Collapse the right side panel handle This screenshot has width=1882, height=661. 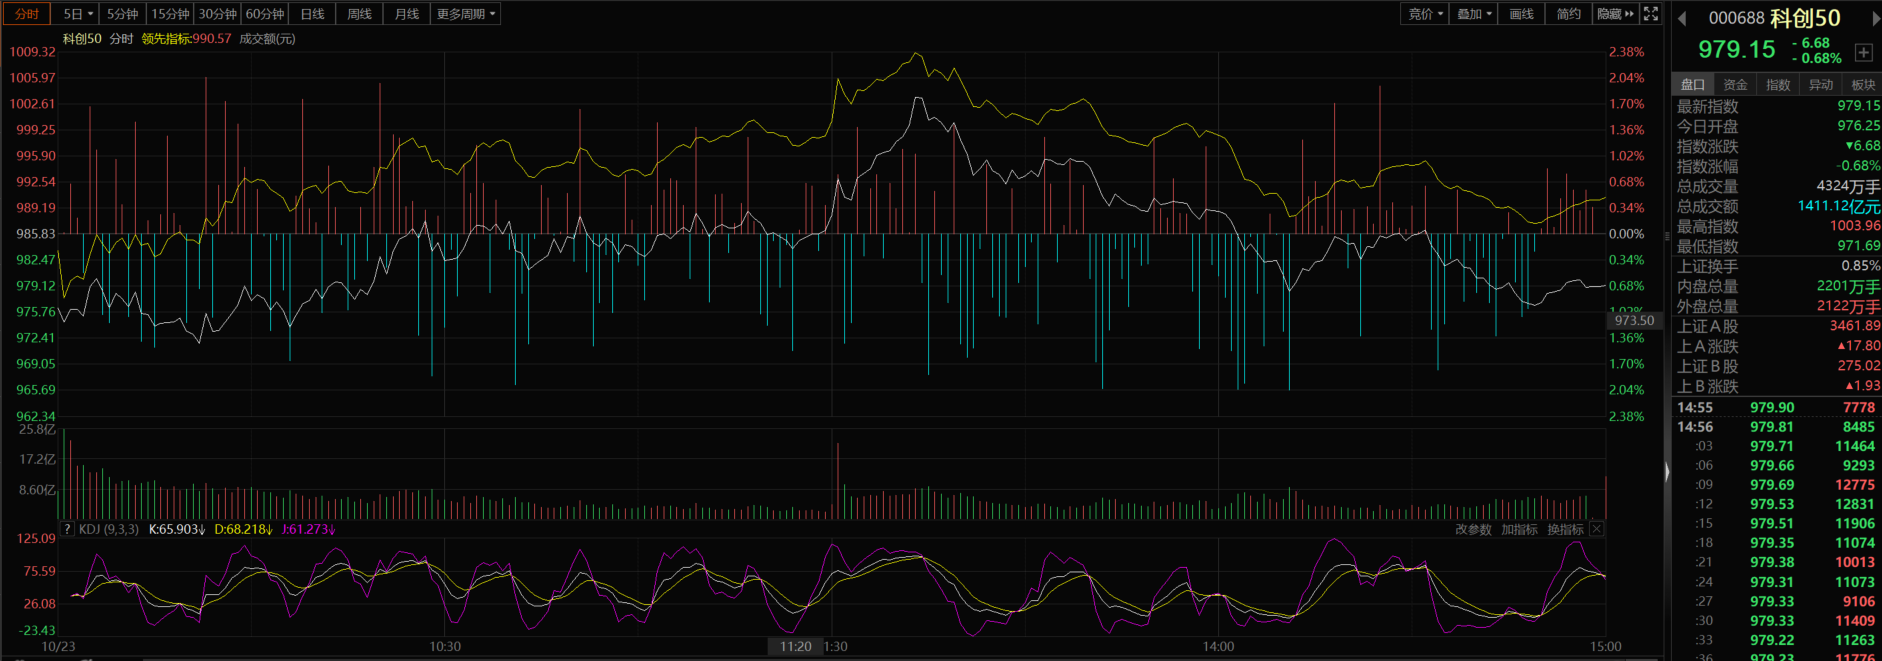click(1666, 472)
